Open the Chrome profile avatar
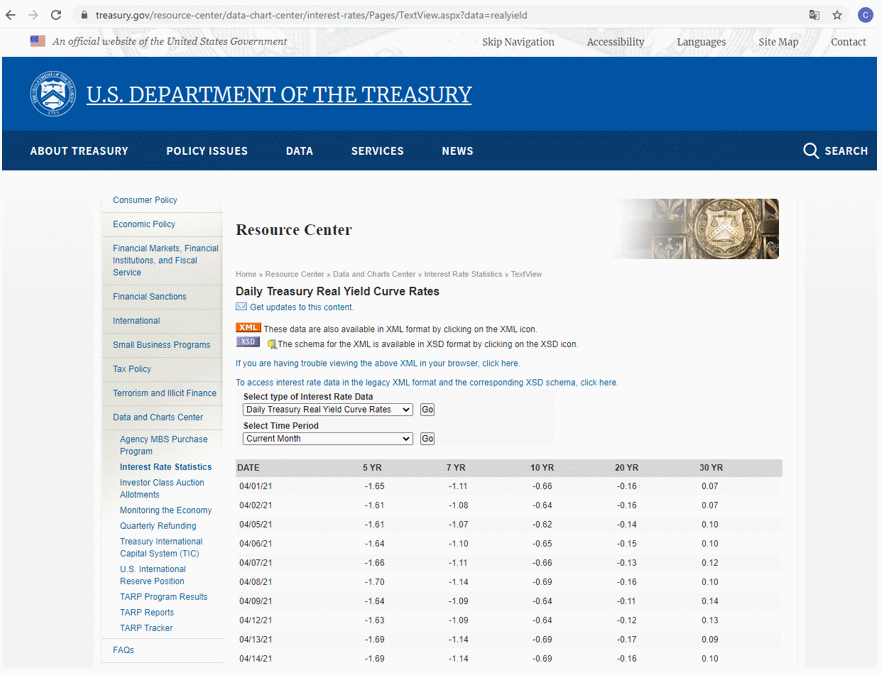The height and width of the screenshot is (673, 883). pos(865,15)
